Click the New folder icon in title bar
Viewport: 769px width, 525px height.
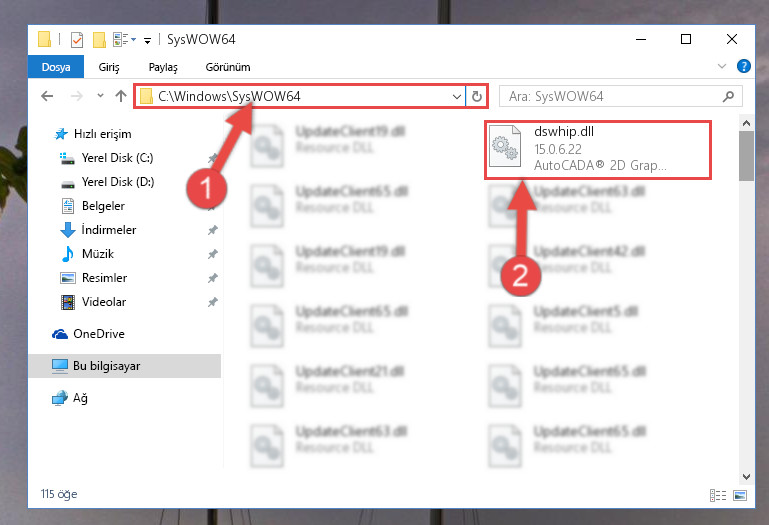[x=99, y=39]
